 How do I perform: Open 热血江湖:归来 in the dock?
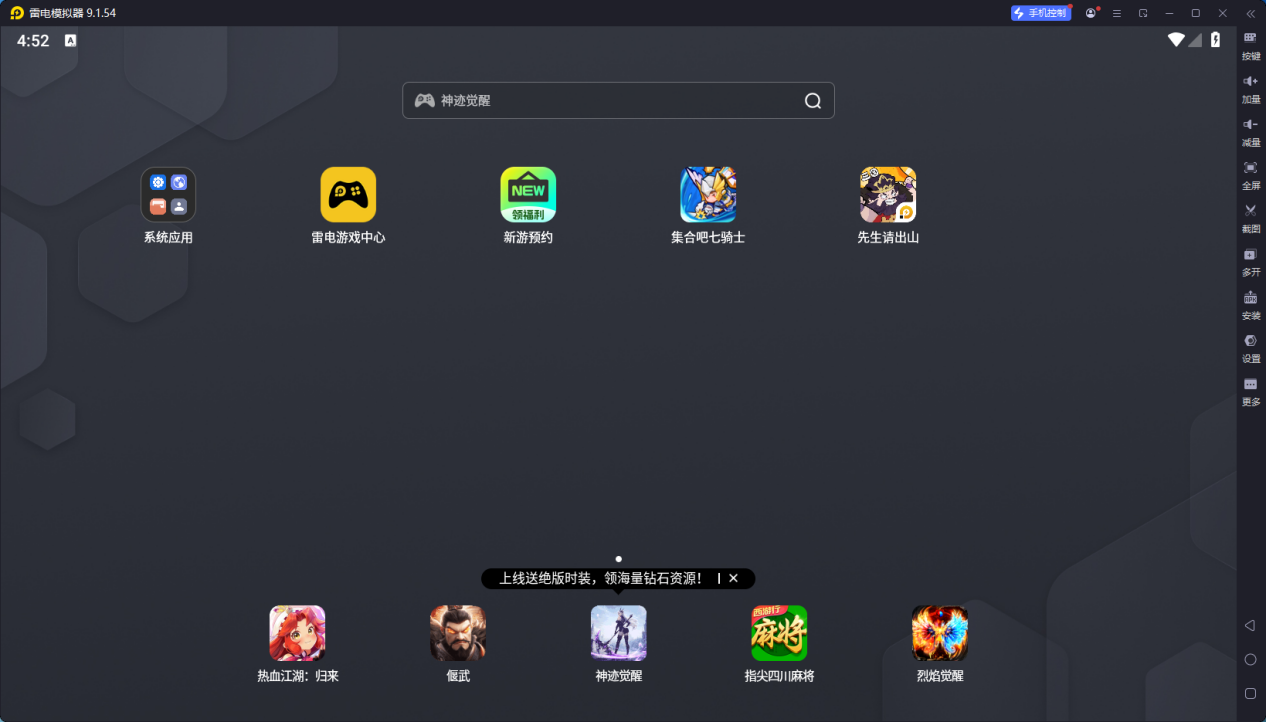coord(297,633)
